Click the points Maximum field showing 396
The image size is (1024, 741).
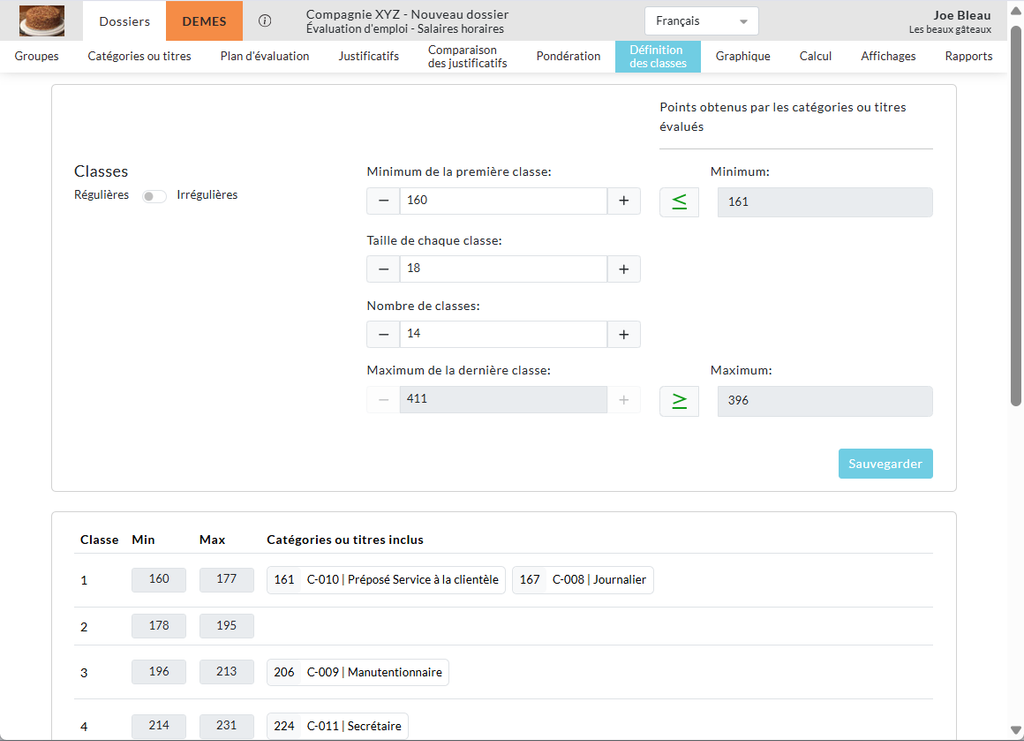[x=825, y=401]
